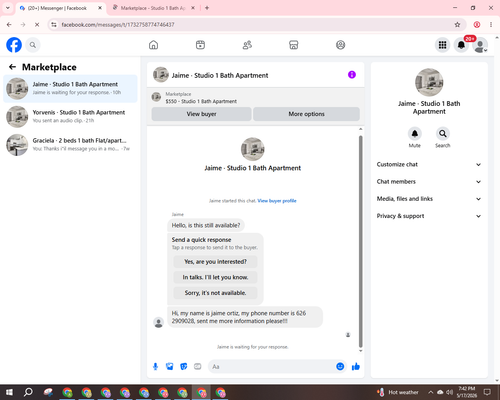
Task: Click the Mute bell icon
Action: [415, 134]
